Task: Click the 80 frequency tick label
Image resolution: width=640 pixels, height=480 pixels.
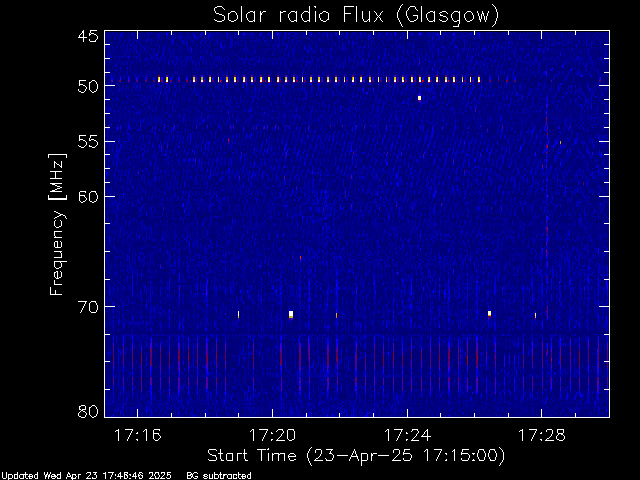Action: [x=88, y=411]
